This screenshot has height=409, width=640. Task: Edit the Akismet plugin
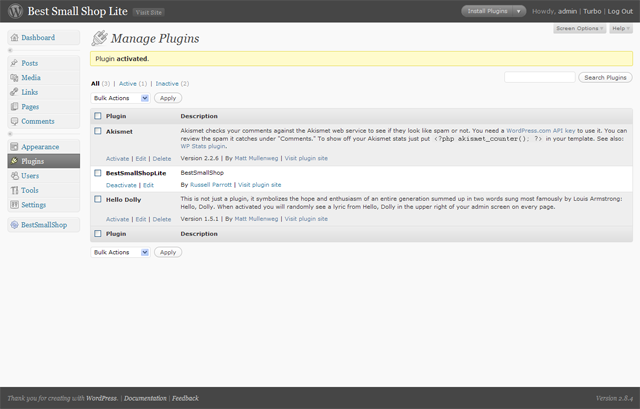coord(141,158)
